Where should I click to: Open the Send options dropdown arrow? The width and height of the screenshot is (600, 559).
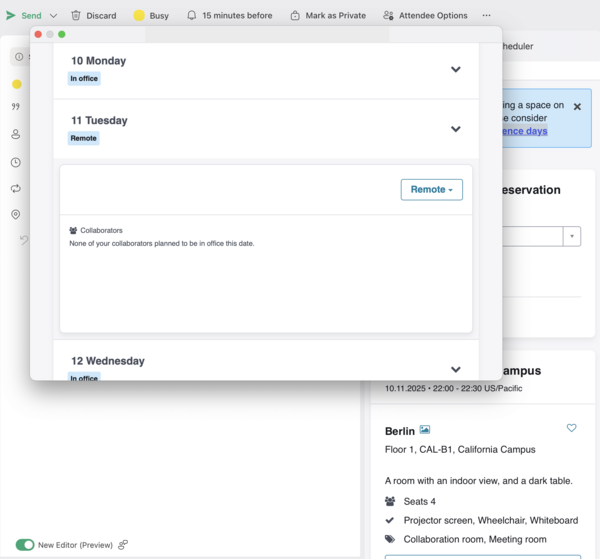[54, 16]
